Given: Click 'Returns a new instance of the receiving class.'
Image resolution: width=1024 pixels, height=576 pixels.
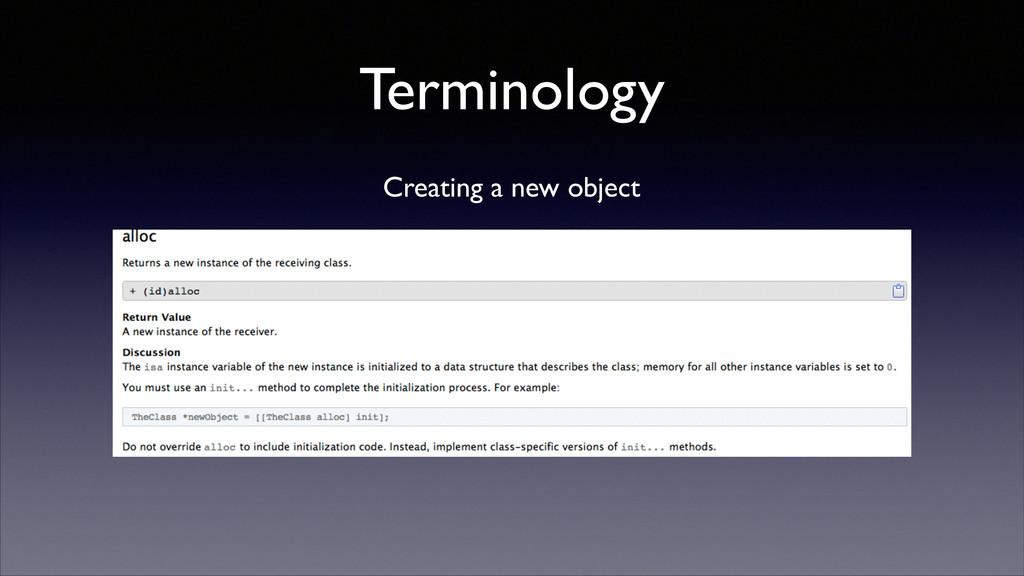Looking at the screenshot, I should point(236,263).
